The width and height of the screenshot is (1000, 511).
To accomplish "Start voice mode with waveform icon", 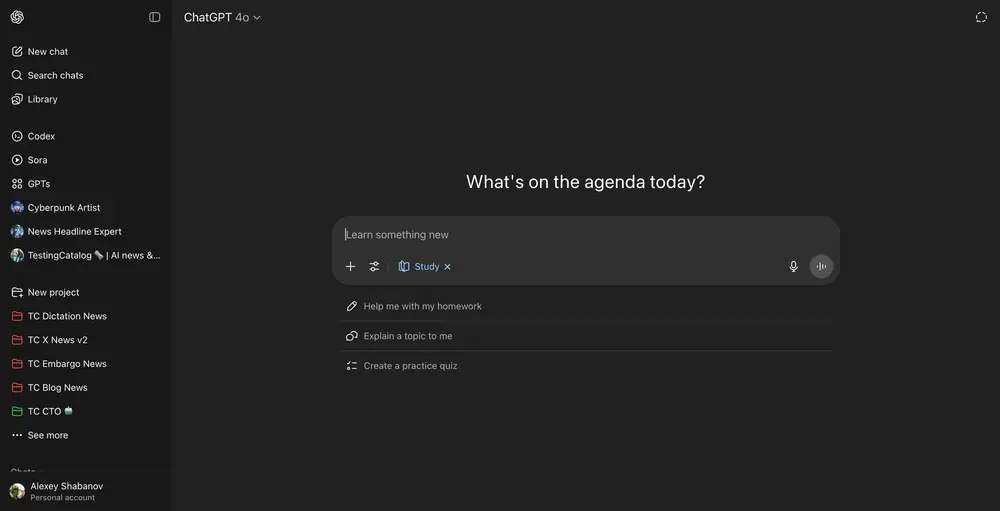I will click(821, 267).
